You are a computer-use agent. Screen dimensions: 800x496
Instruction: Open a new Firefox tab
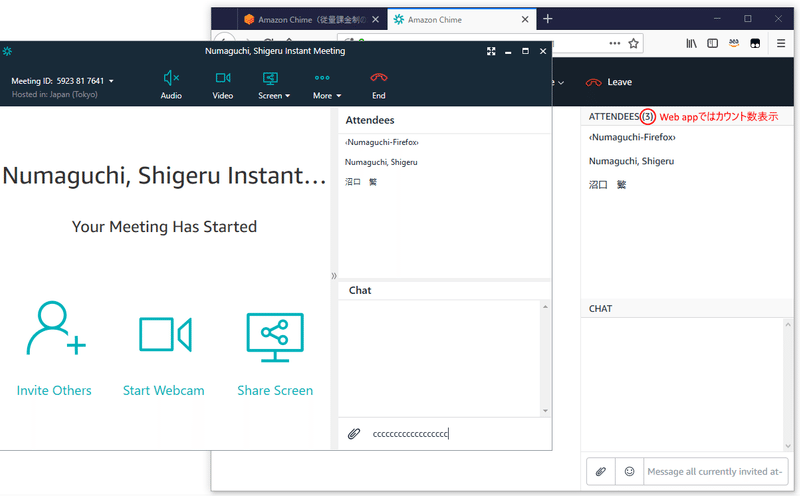[x=547, y=19]
